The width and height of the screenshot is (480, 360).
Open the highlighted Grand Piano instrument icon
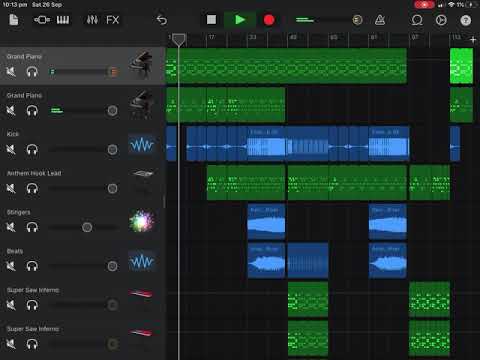point(141,65)
